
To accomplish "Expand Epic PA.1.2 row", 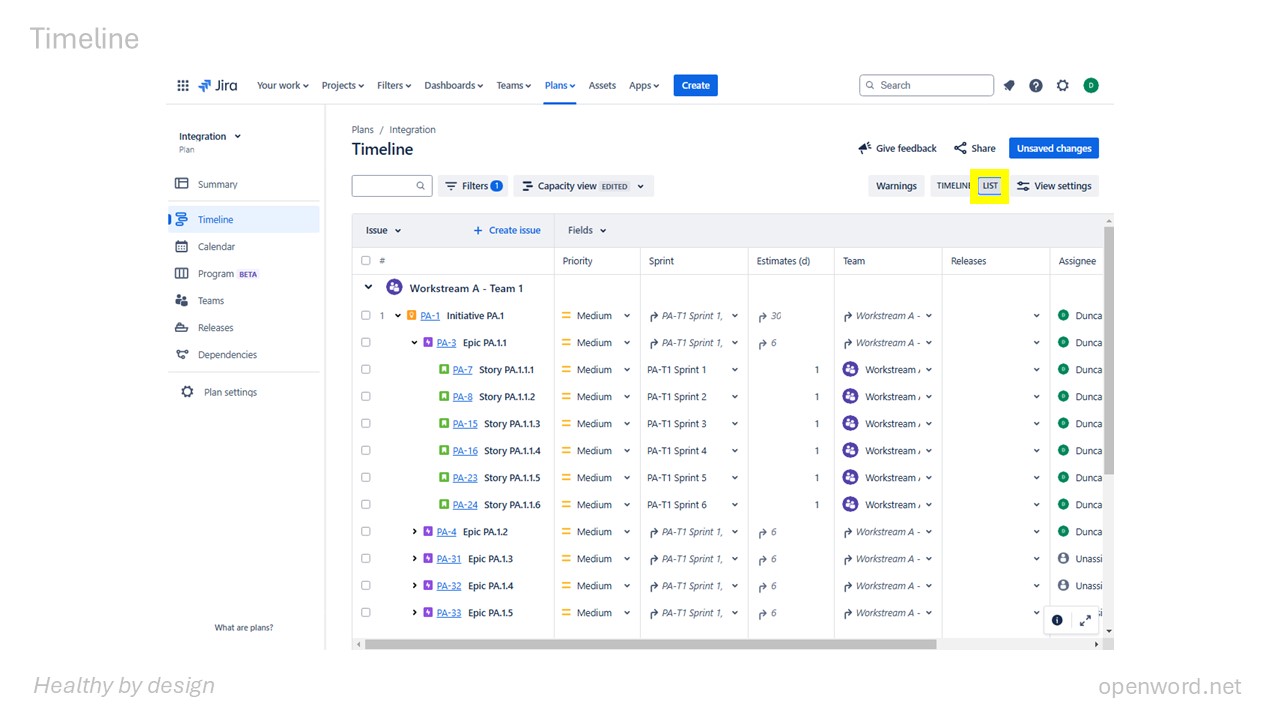I will point(414,532).
